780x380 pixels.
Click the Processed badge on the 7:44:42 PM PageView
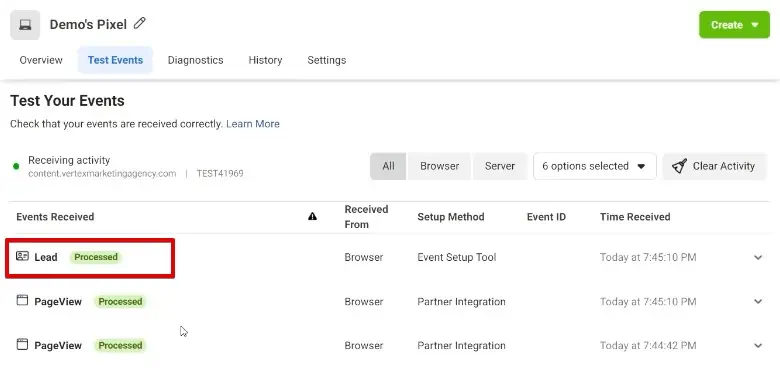120,345
